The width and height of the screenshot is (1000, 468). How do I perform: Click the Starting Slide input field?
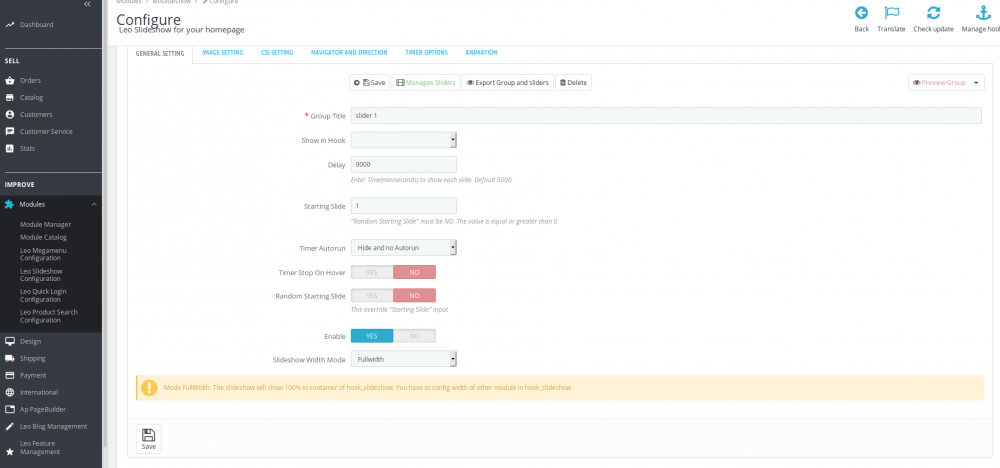(404, 206)
